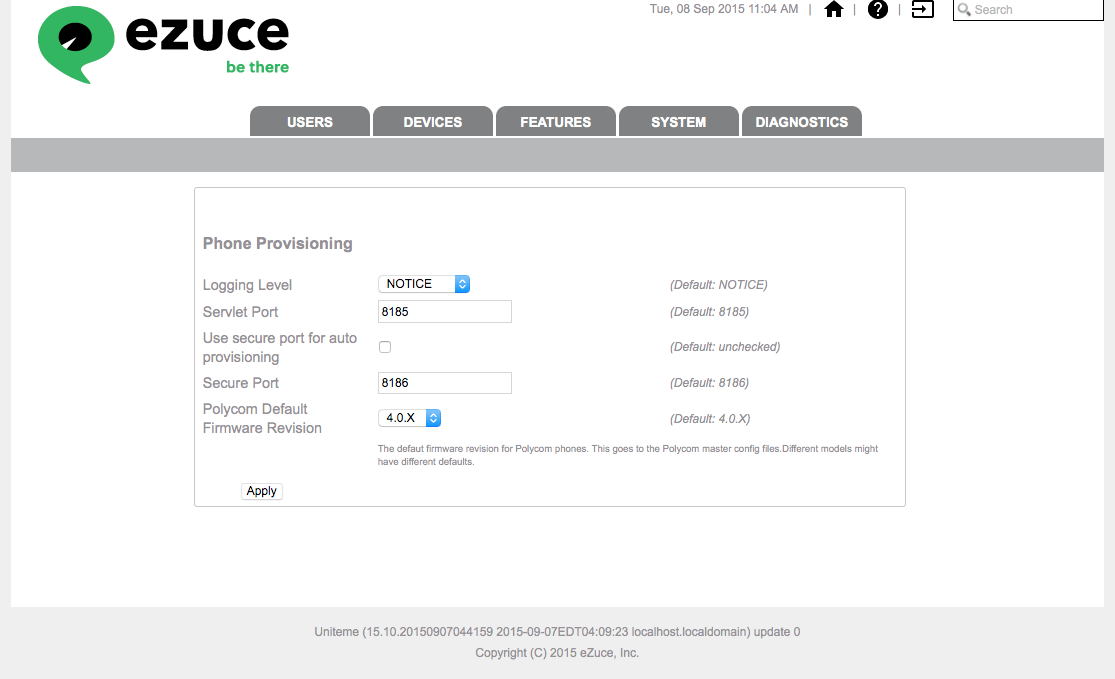The image size is (1115, 679).
Task: Click the eZuce logo
Action: (164, 44)
